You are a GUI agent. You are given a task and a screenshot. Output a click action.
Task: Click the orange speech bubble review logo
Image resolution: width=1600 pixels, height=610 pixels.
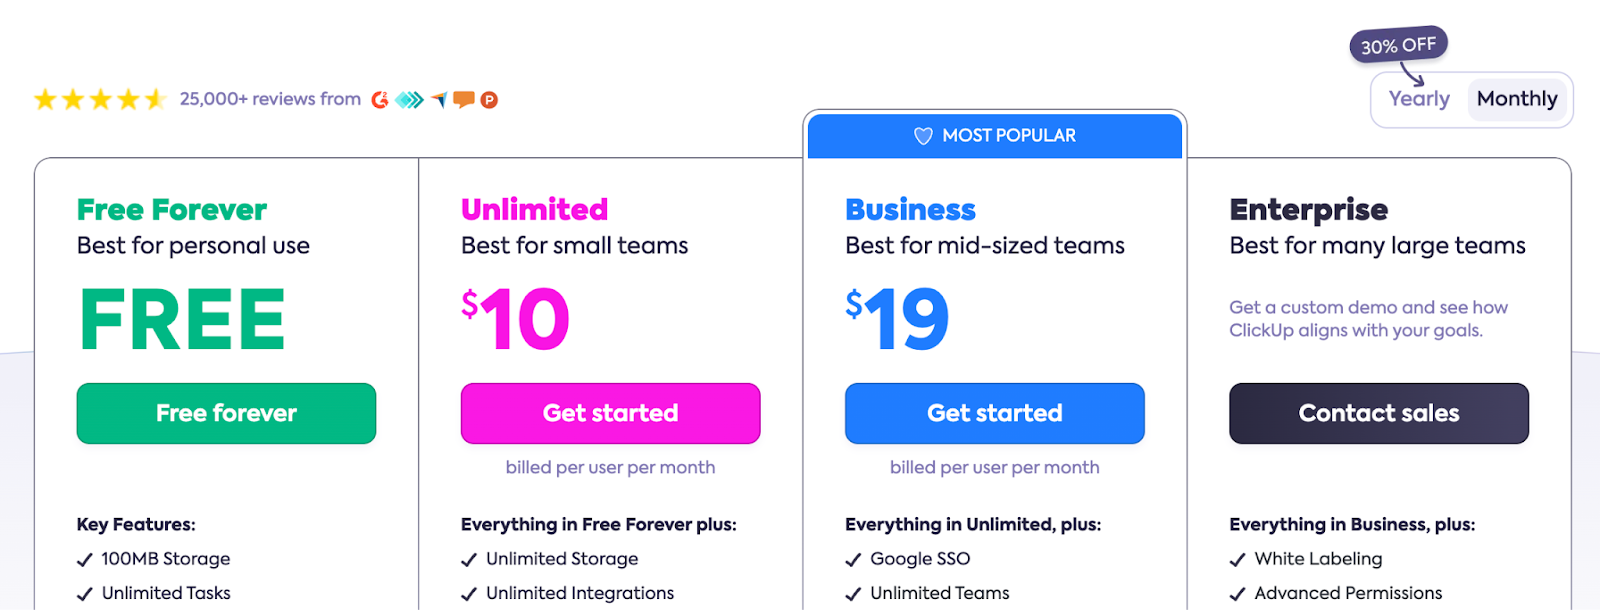click(464, 99)
